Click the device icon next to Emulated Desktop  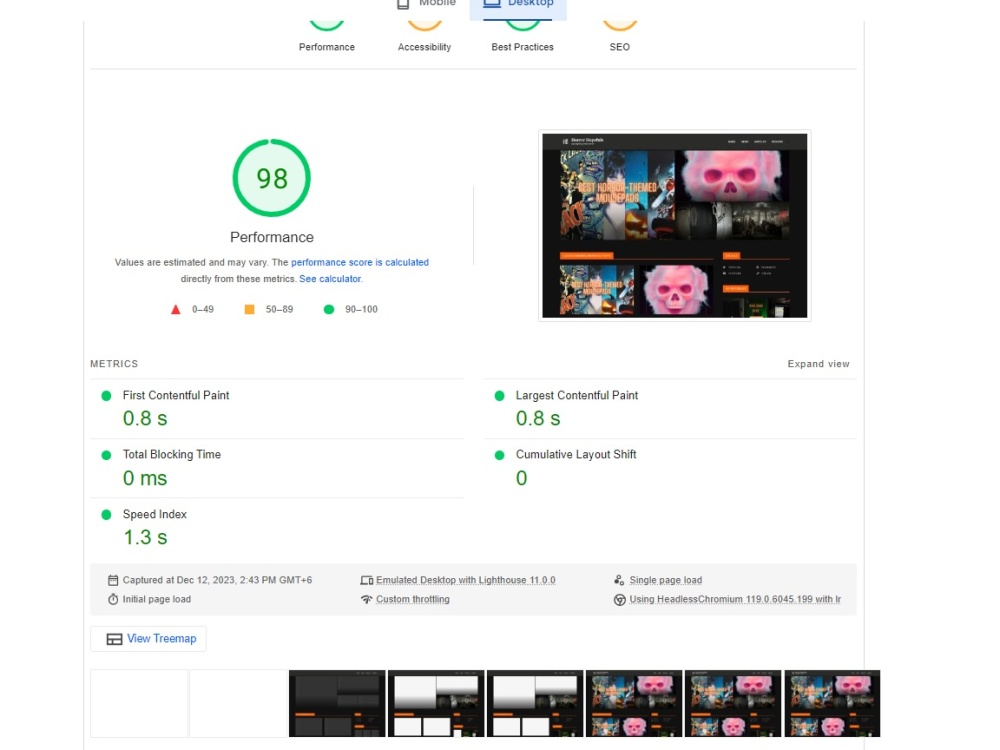coord(367,580)
